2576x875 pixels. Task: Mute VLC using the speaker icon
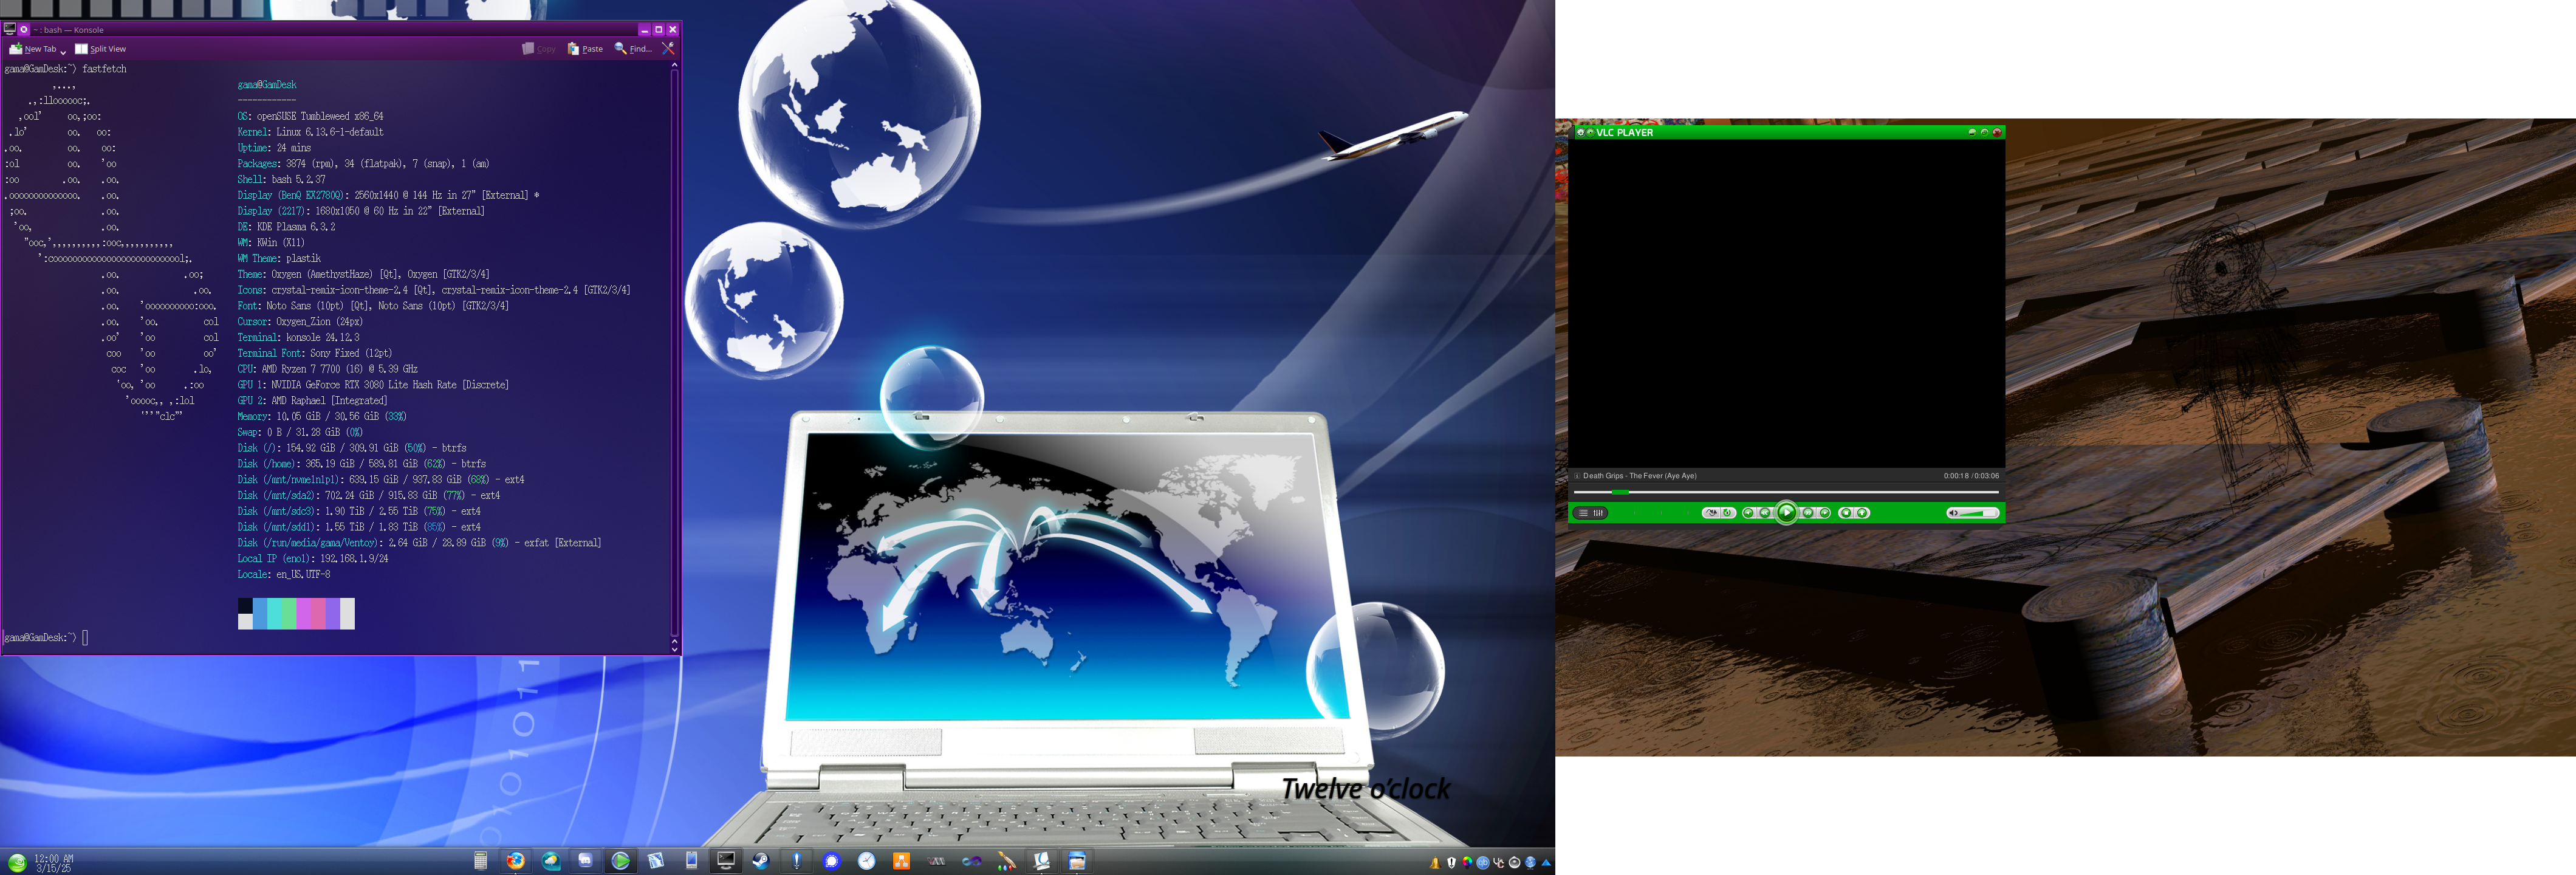(1953, 513)
